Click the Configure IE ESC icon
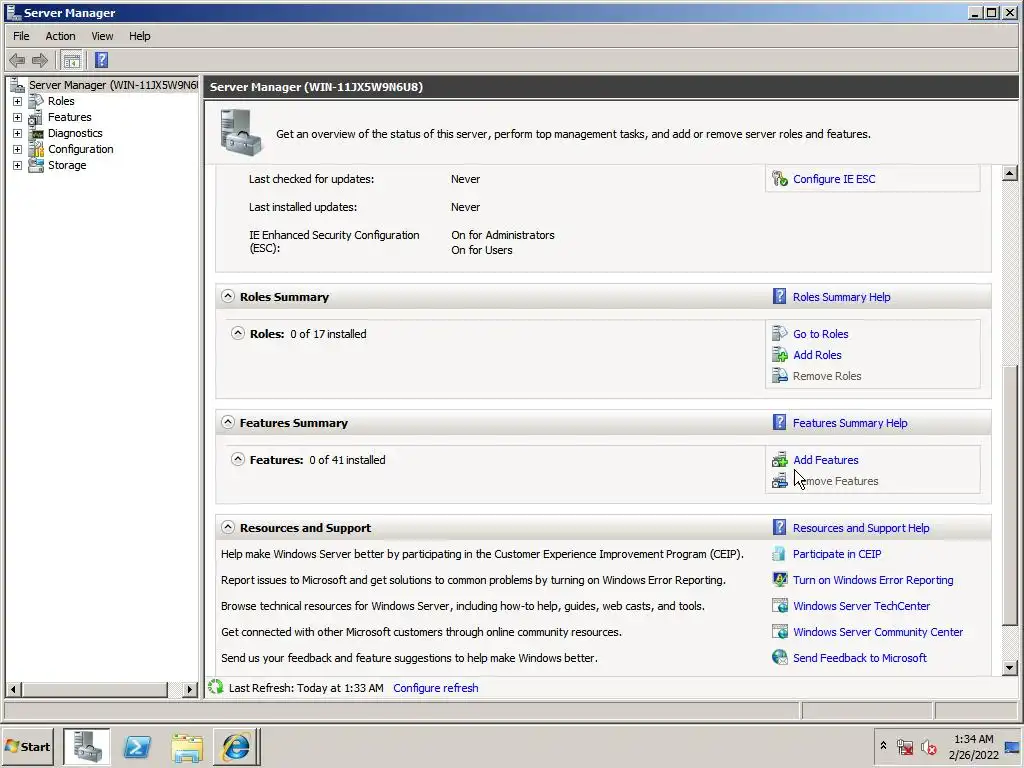The image size is (1024, 768). pyautogui.click(x=780, y=179)
